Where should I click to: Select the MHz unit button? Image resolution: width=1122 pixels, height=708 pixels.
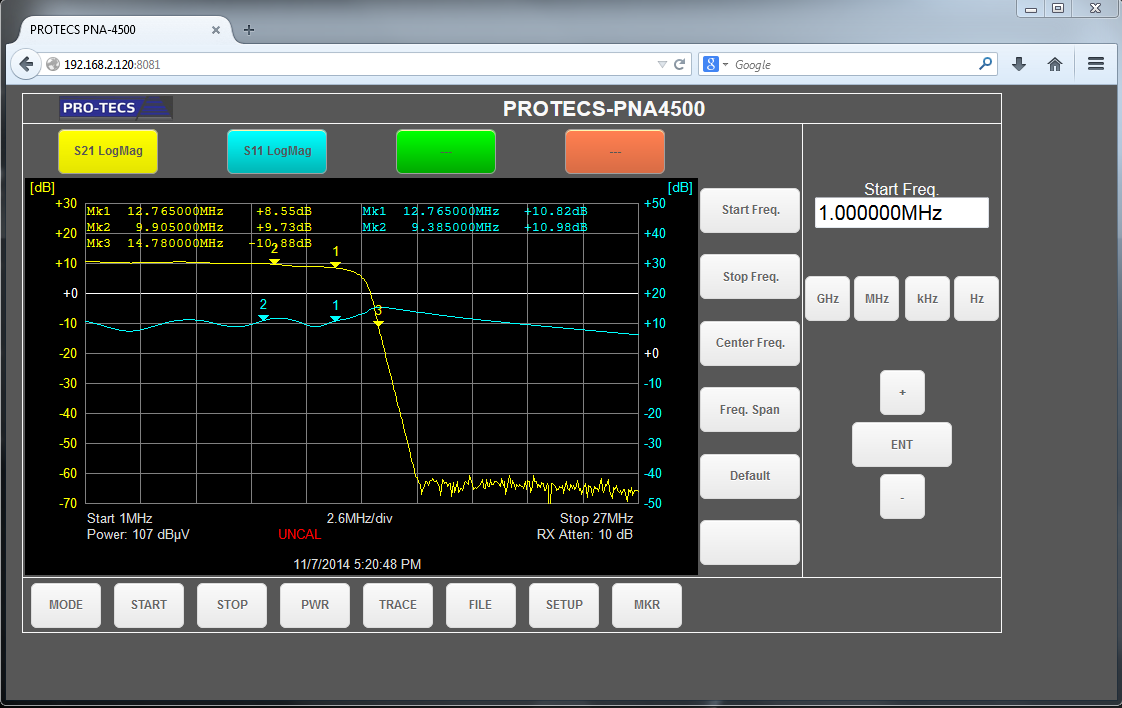[877, 299]
